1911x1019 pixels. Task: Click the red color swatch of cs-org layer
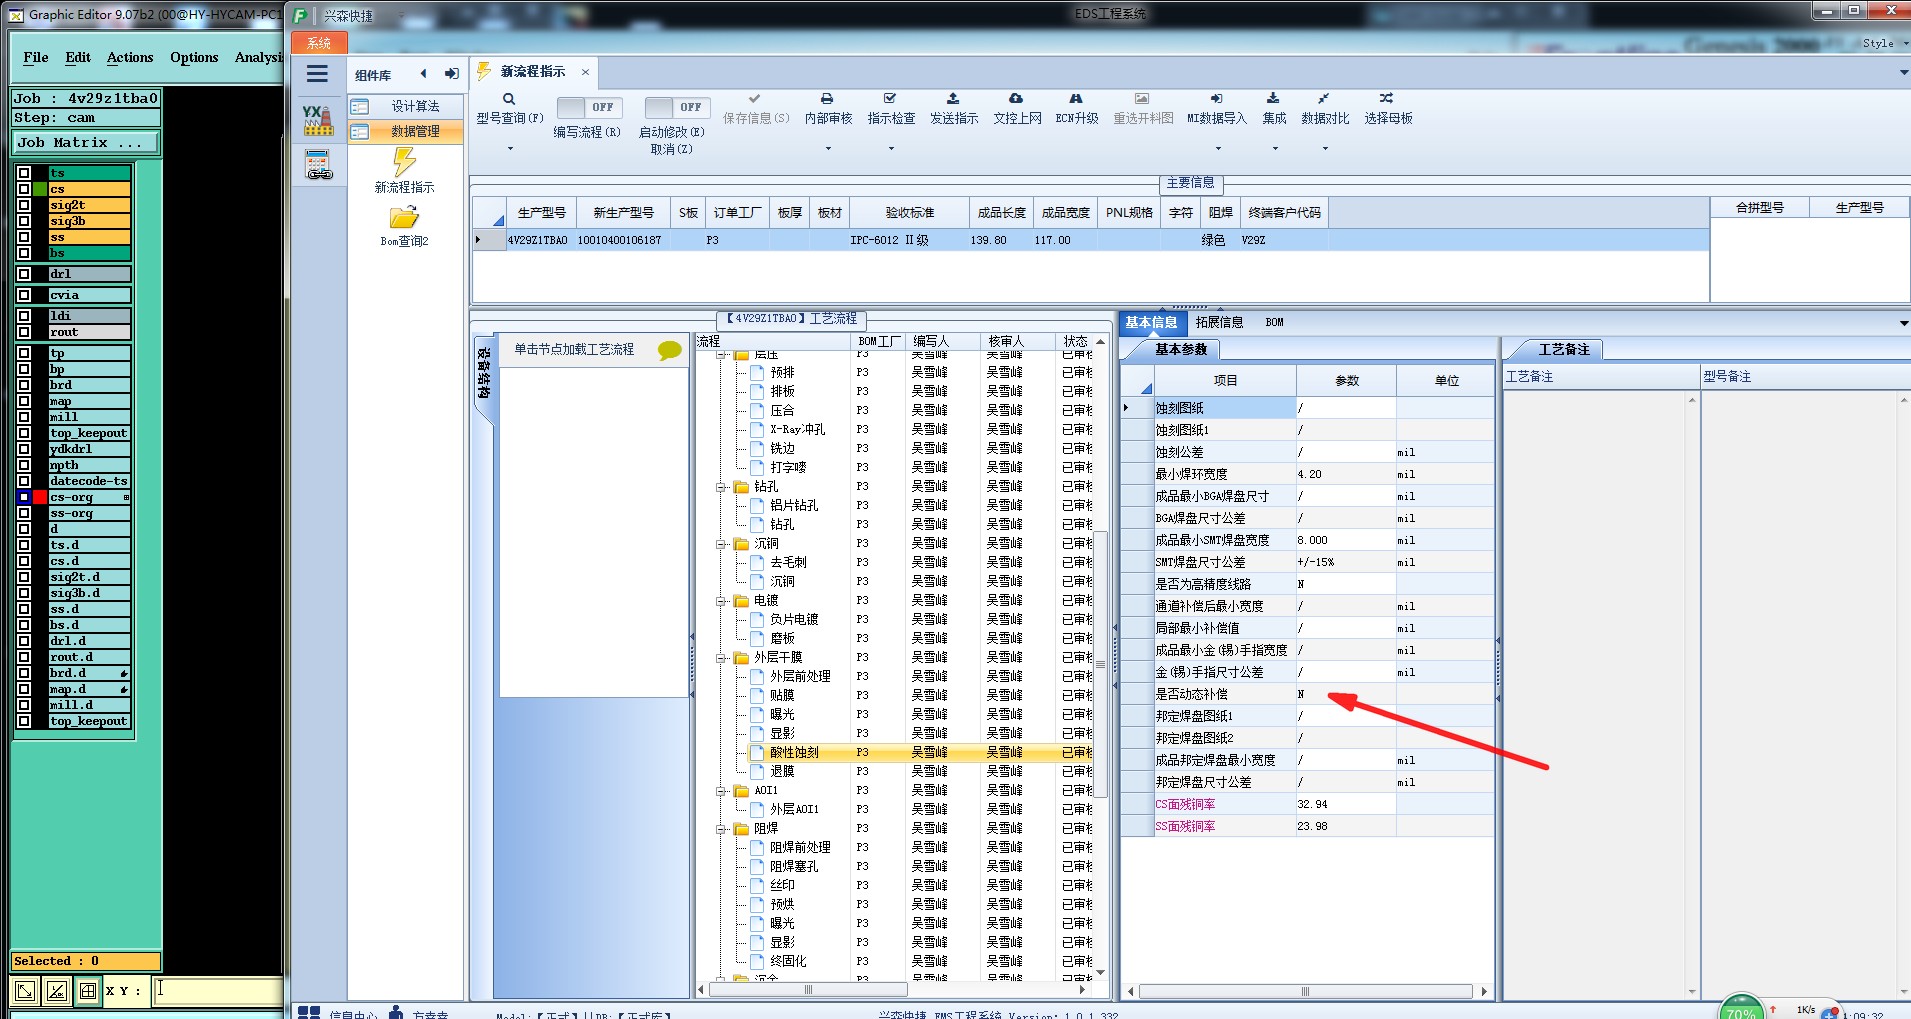tap(40, 497)
